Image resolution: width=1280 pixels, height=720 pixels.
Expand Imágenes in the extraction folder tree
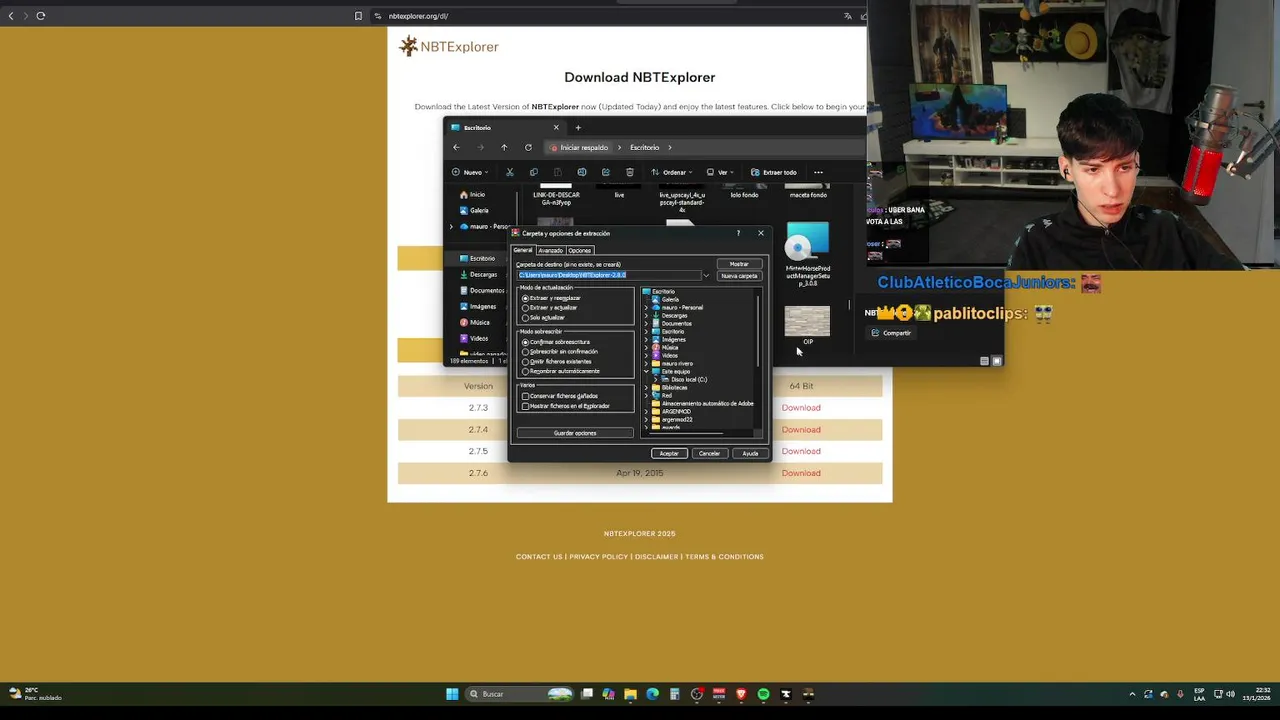[646, 339]
